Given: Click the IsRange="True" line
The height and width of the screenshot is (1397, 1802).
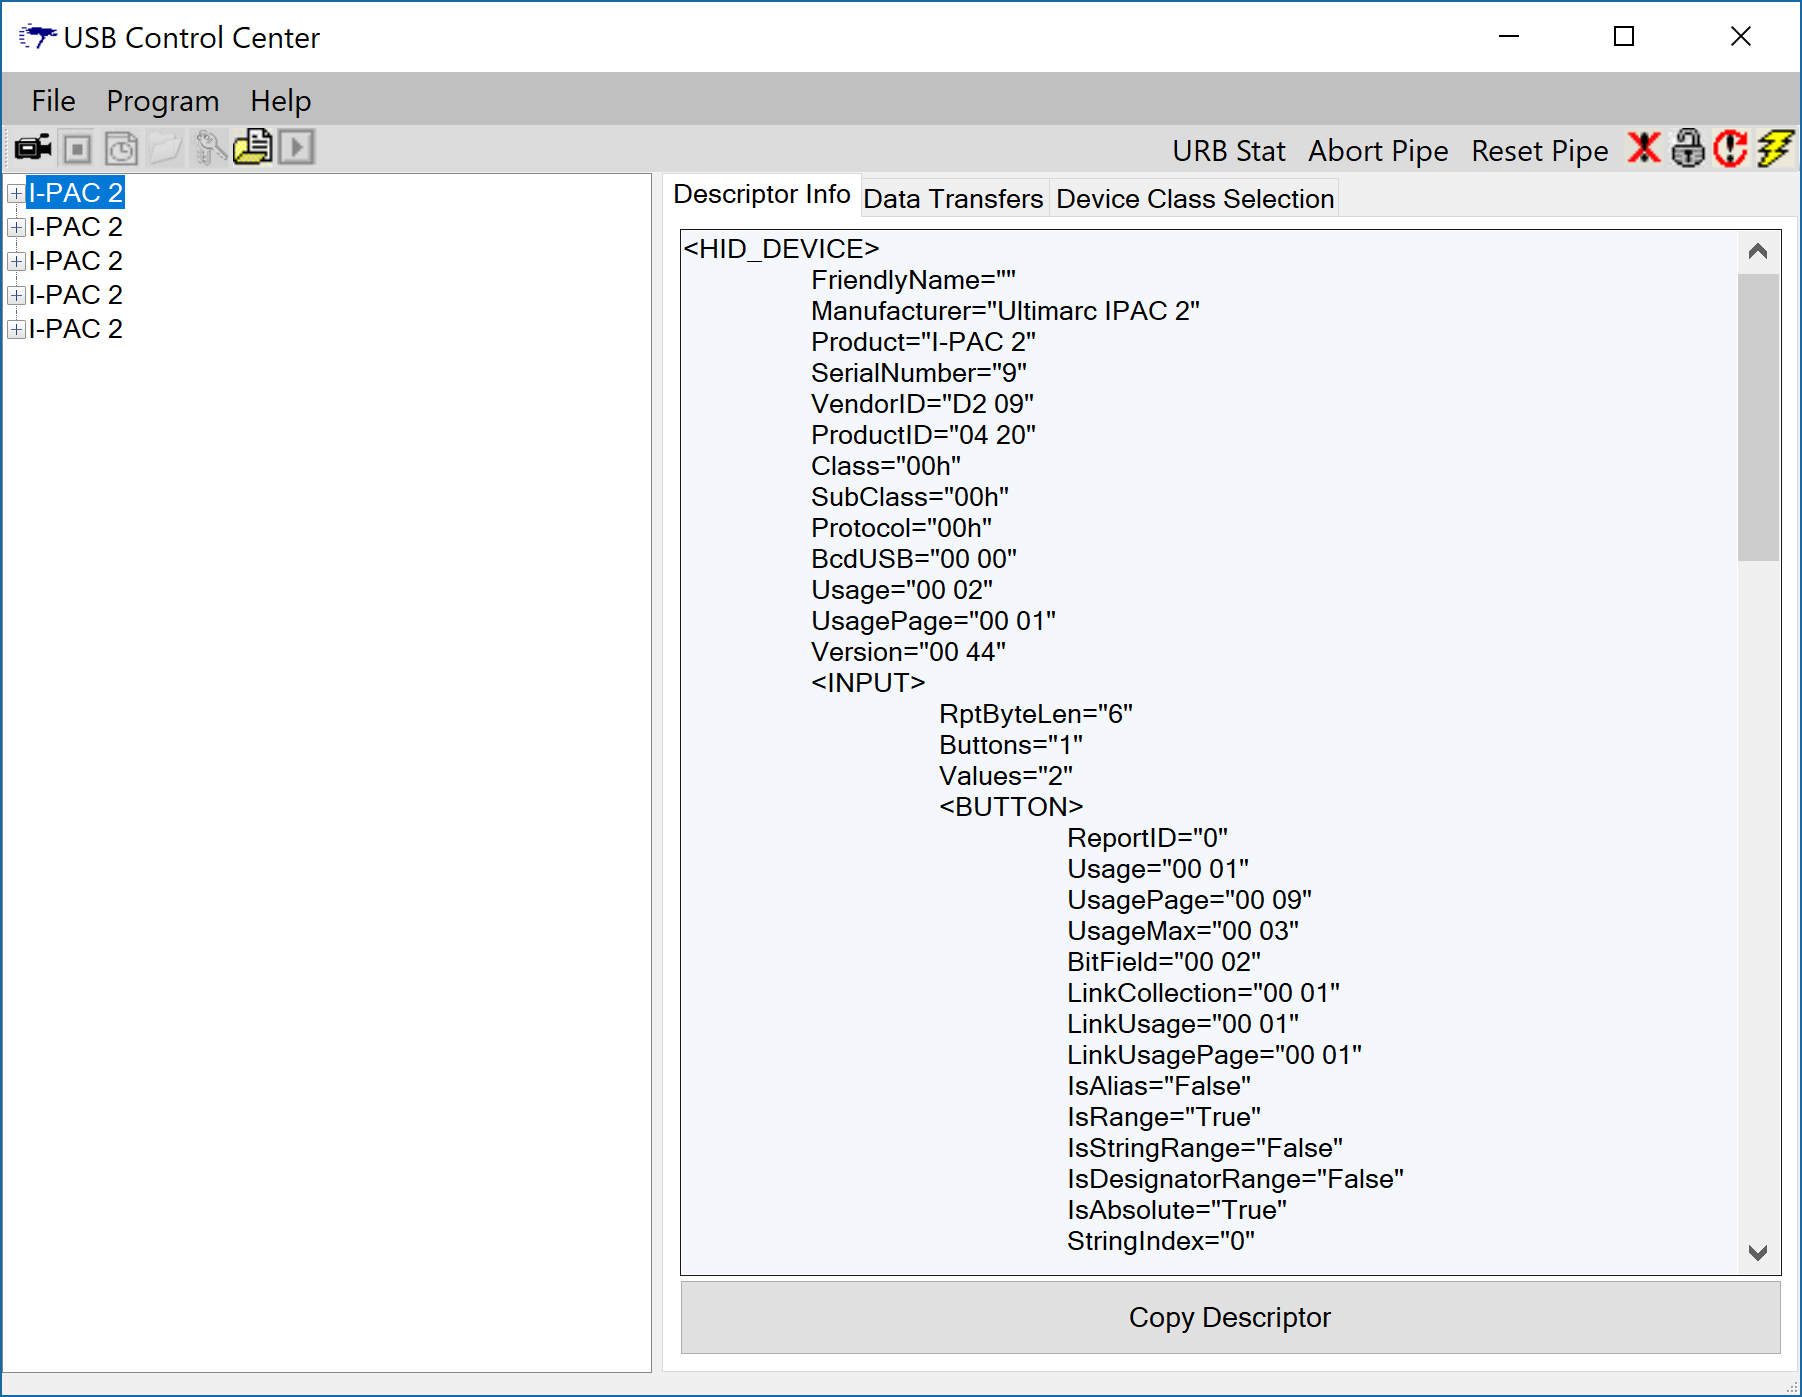Looking at the screenshot, I should (1164, 1117).
